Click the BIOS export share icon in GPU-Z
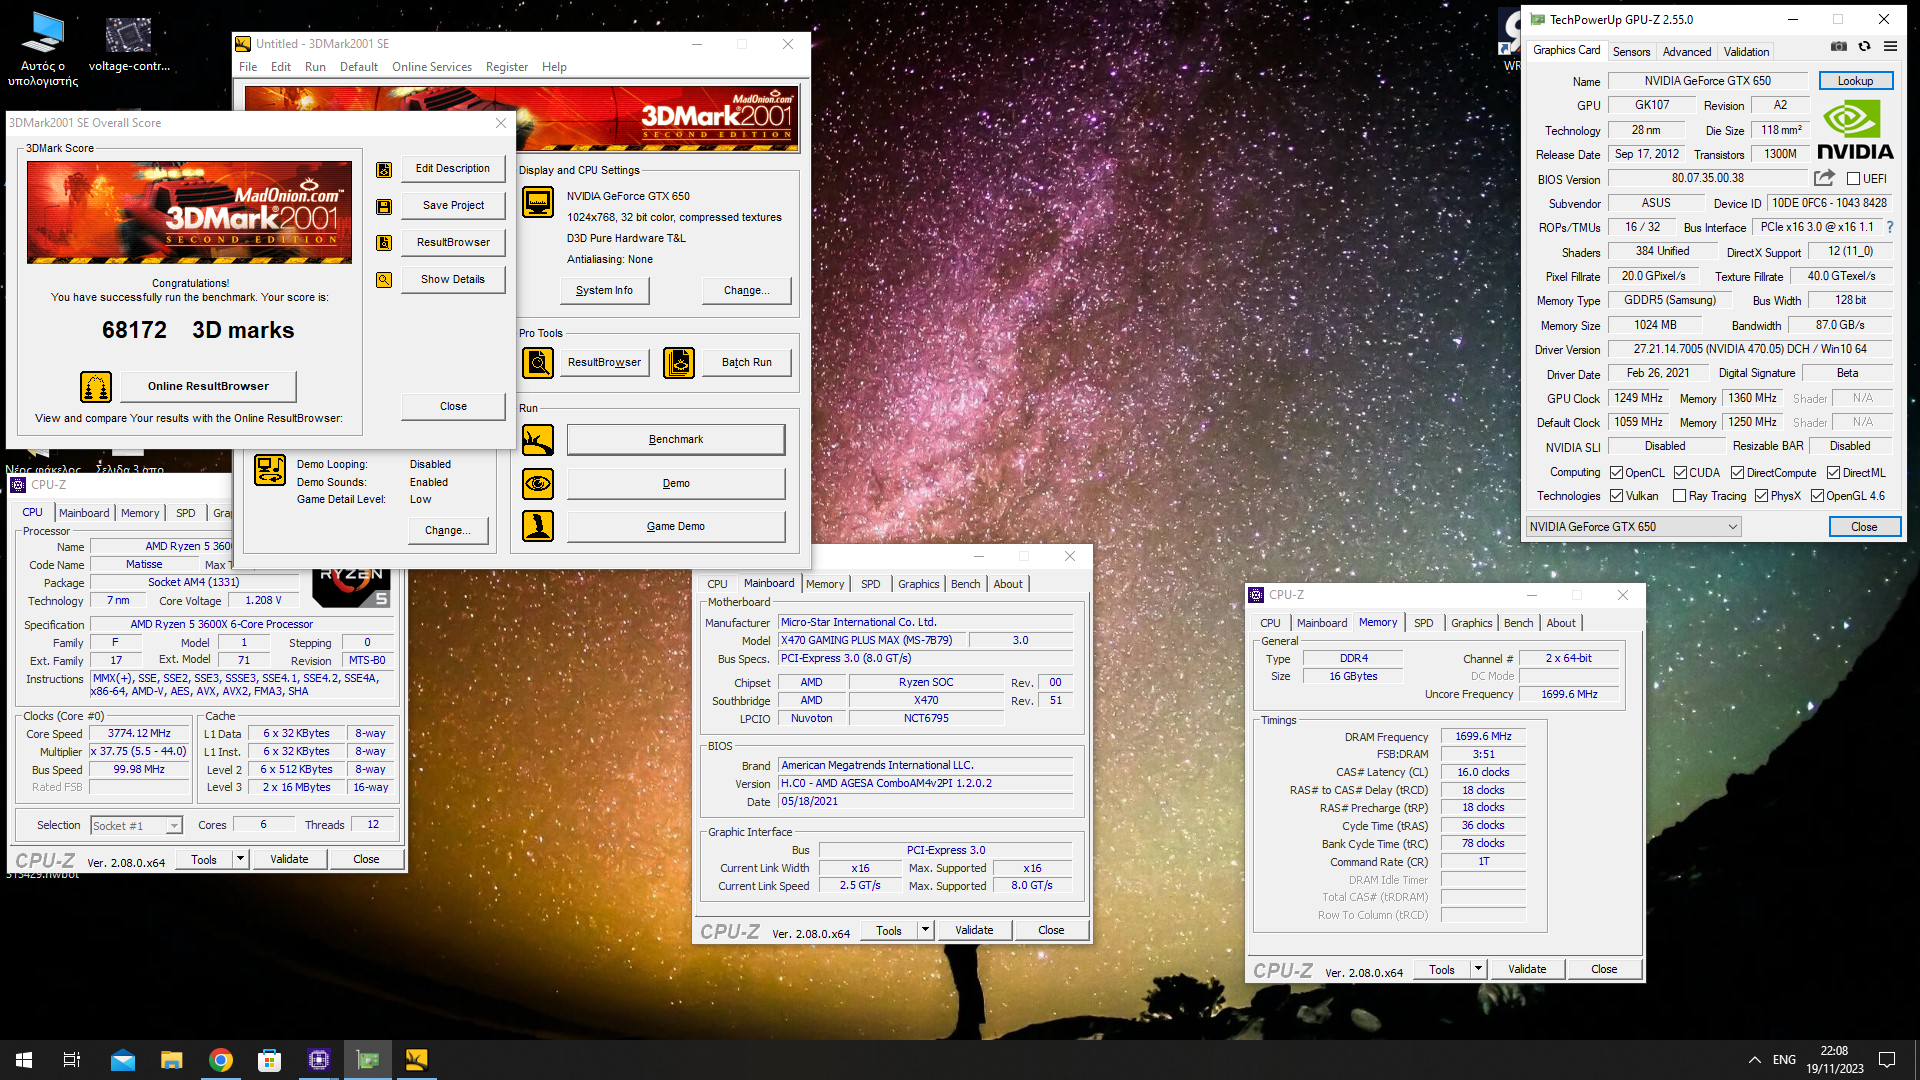This screenshot has width=1920, height=1080. point(1824,178)
